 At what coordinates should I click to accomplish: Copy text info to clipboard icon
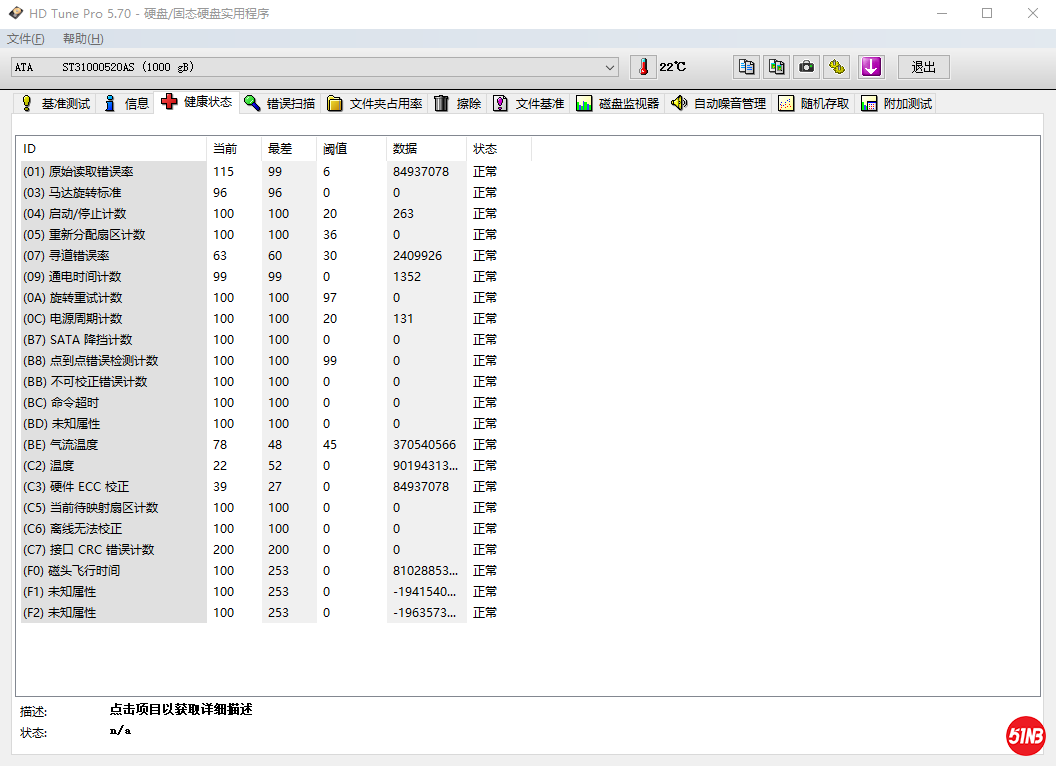(746, 67)
